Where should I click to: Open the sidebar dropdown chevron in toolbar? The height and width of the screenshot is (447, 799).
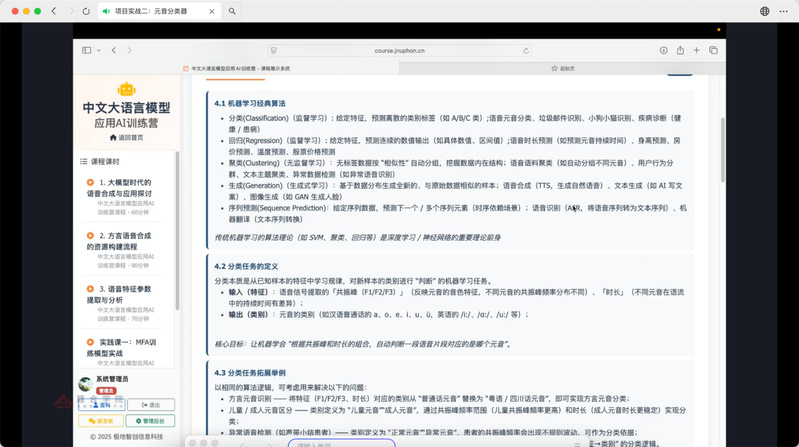(x=98, y=49)
